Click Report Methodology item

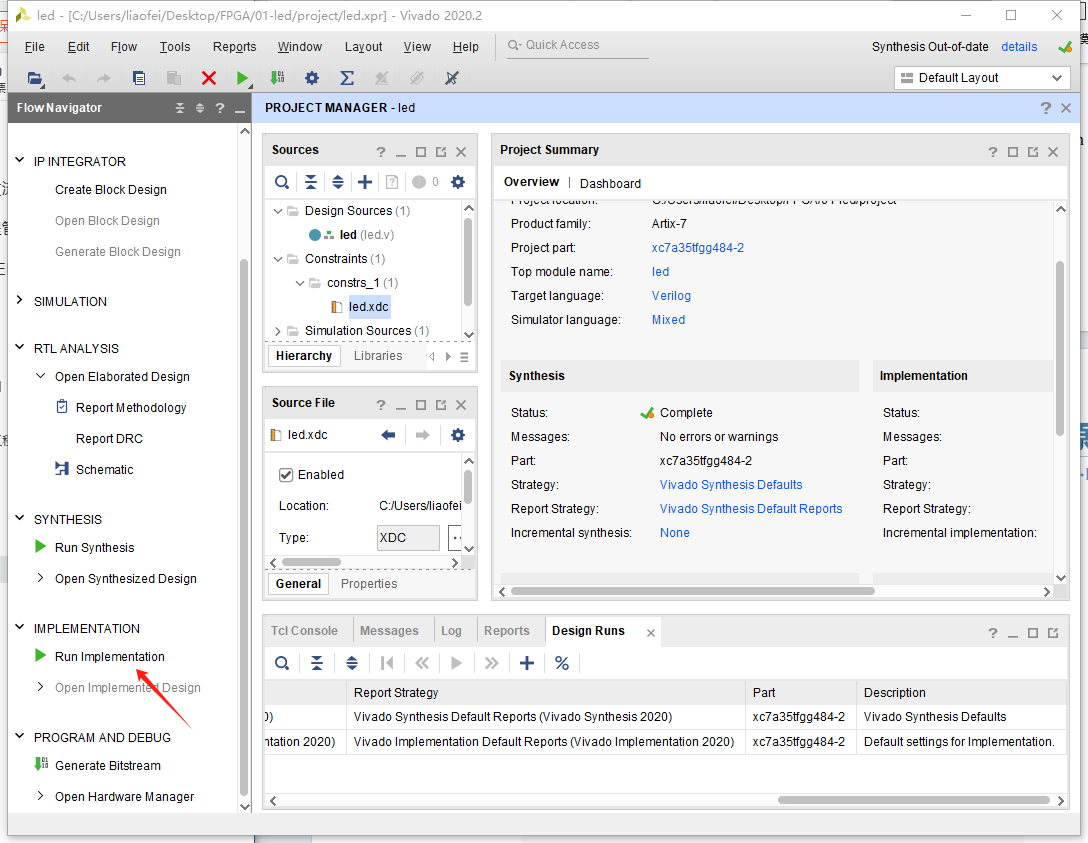click(x=130, y=407)
